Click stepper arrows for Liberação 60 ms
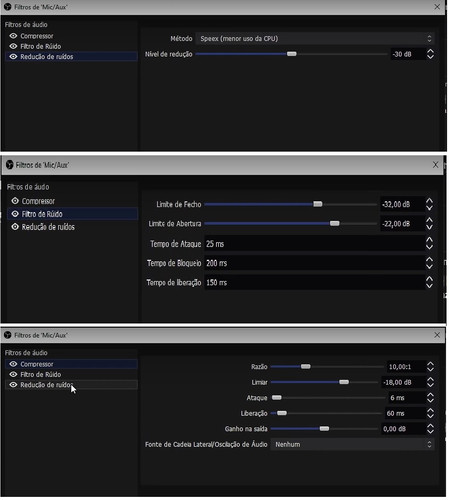This screenshot has height=500, width=449. (x=430, y=413)
